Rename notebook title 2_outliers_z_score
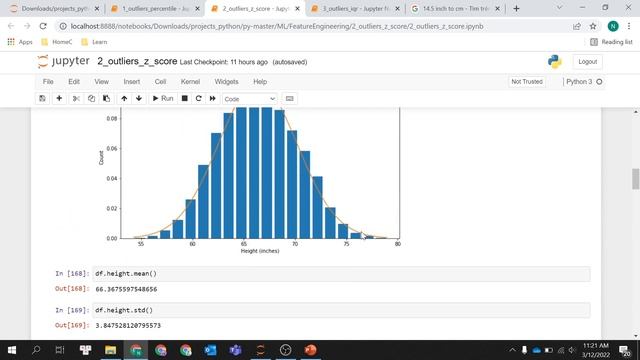This screenshot has height=360, width=640. [x=137, y=61]
